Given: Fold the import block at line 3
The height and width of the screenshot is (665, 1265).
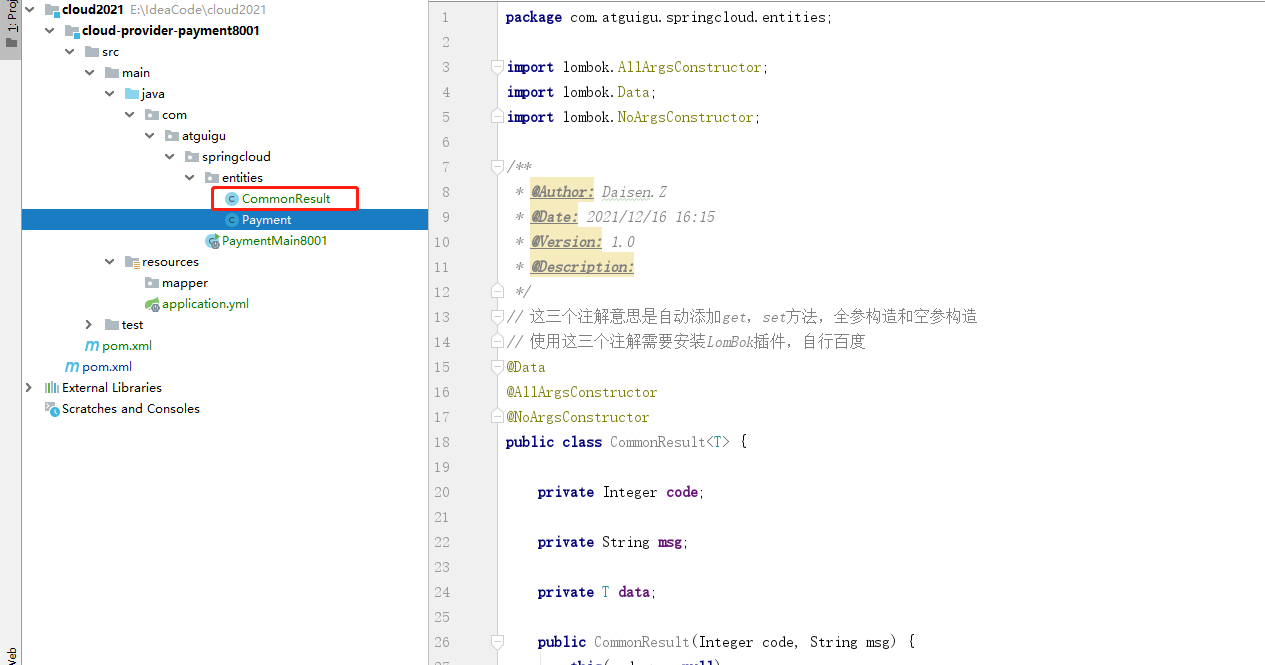Looking at the screenshot, I should click(497, 67).
